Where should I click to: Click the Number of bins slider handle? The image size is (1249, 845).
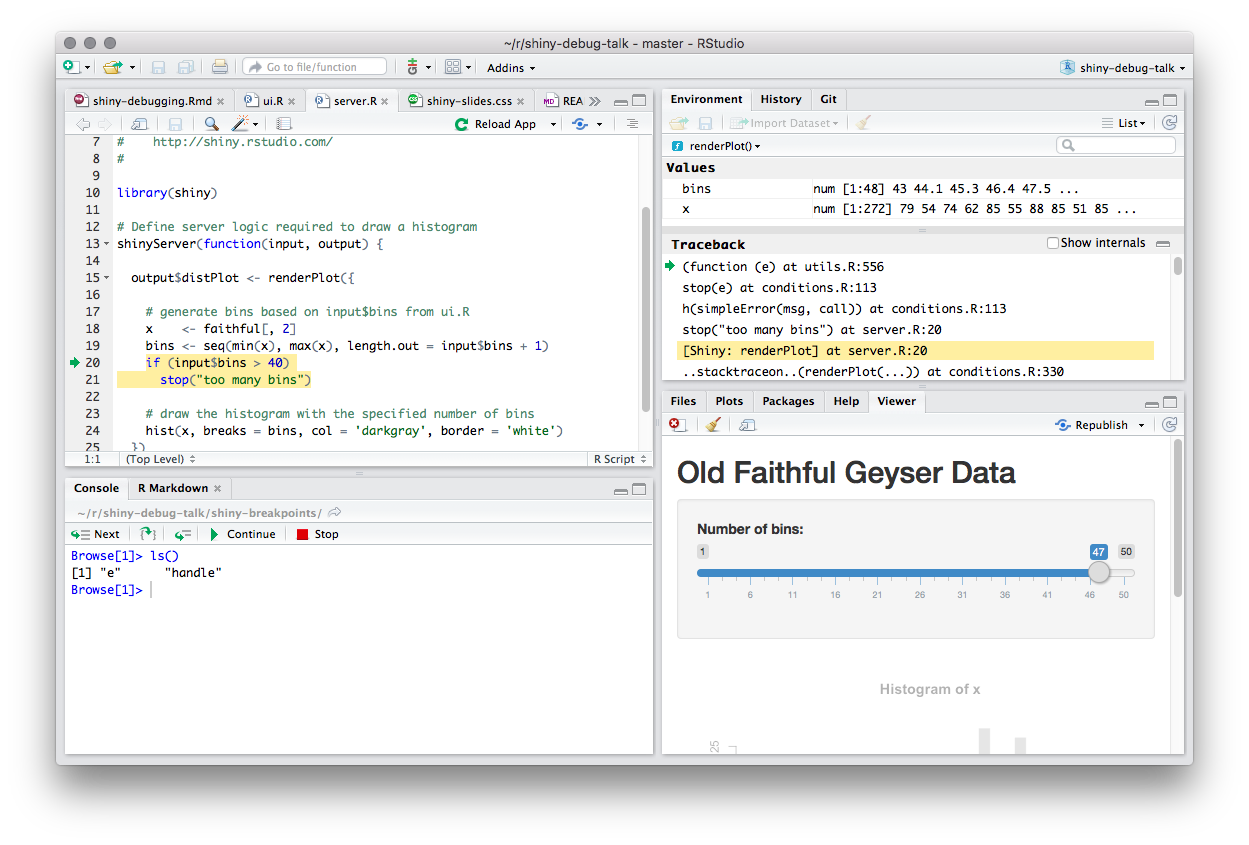[1099, 572]
